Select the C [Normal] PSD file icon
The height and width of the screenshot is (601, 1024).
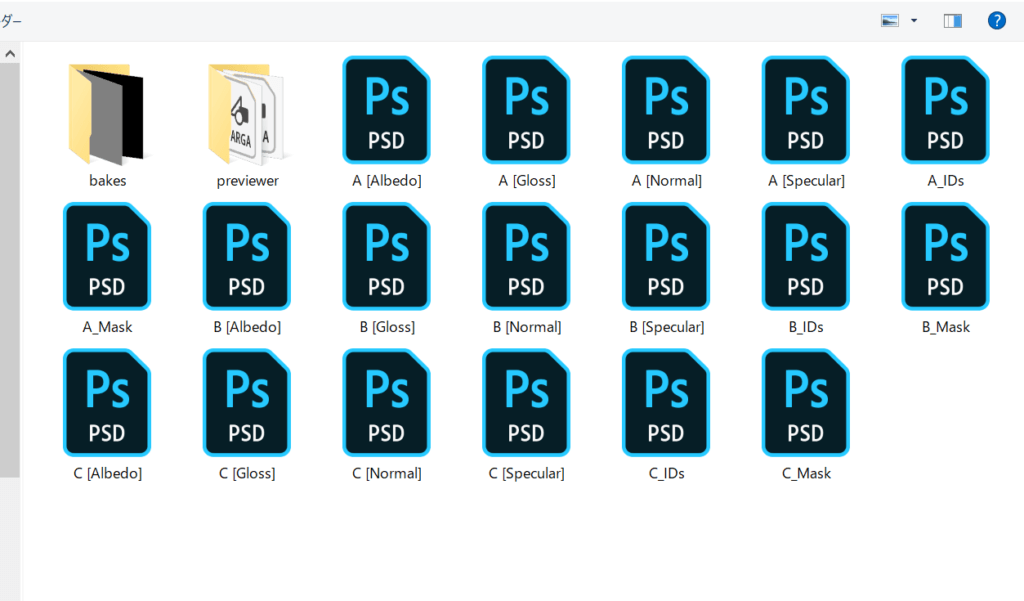387,402
